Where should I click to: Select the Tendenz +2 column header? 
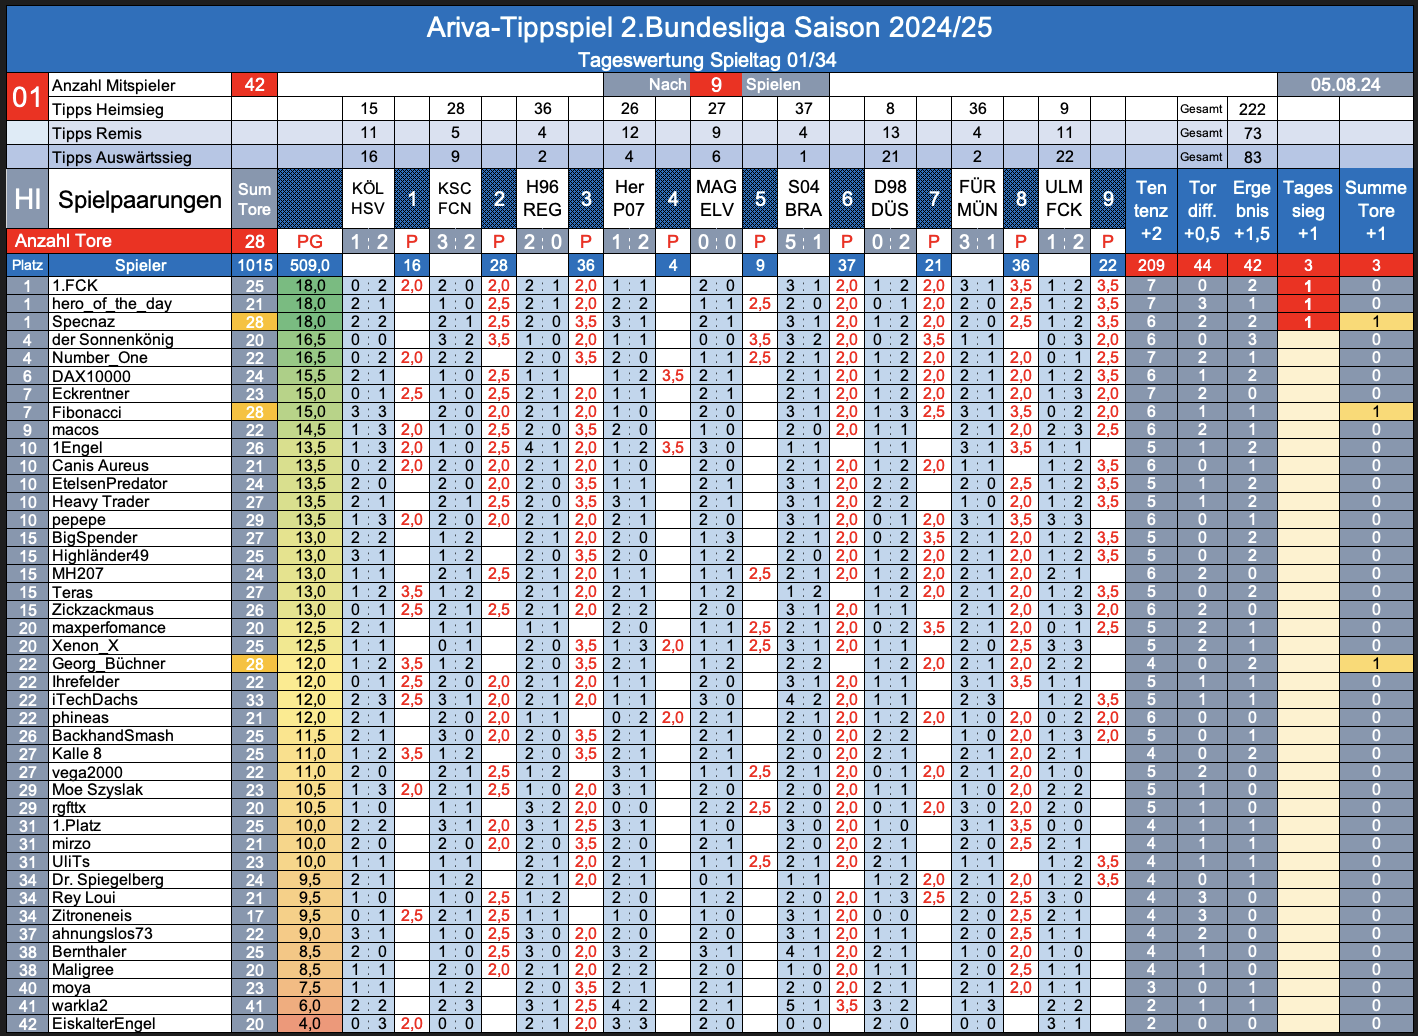click(x=1151, y=210)
